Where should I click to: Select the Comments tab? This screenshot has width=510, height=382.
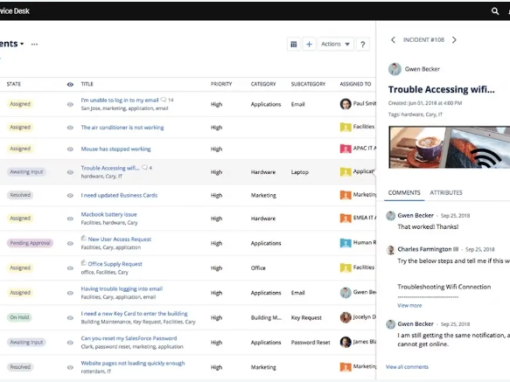point(404,193)
